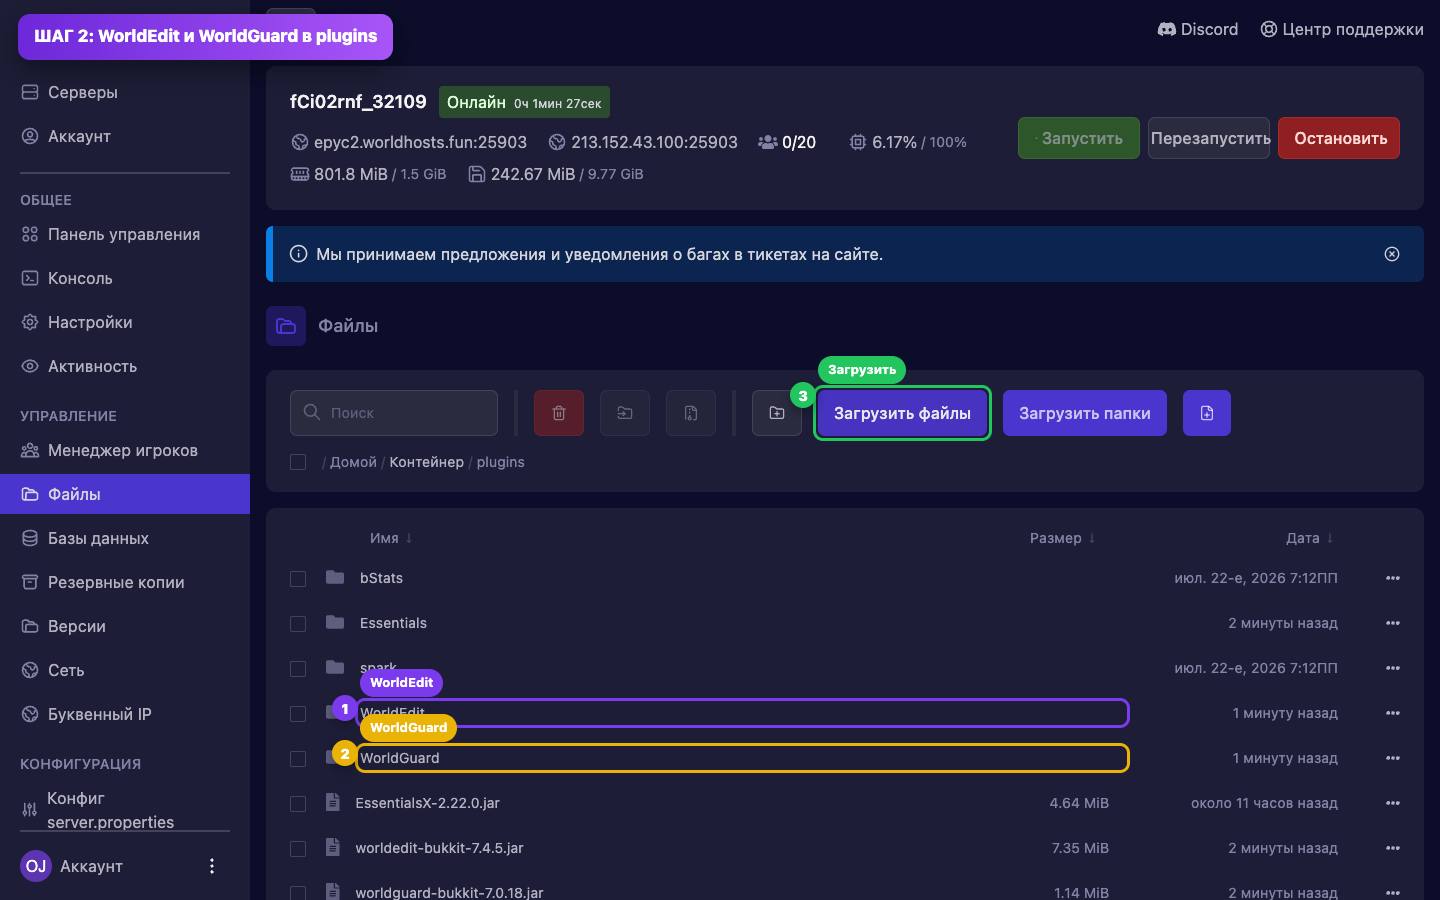Screen dimensions: 1440x900
Task: Sort files by Размер column
Action: pyautogui.click(x=1062, y=538)
